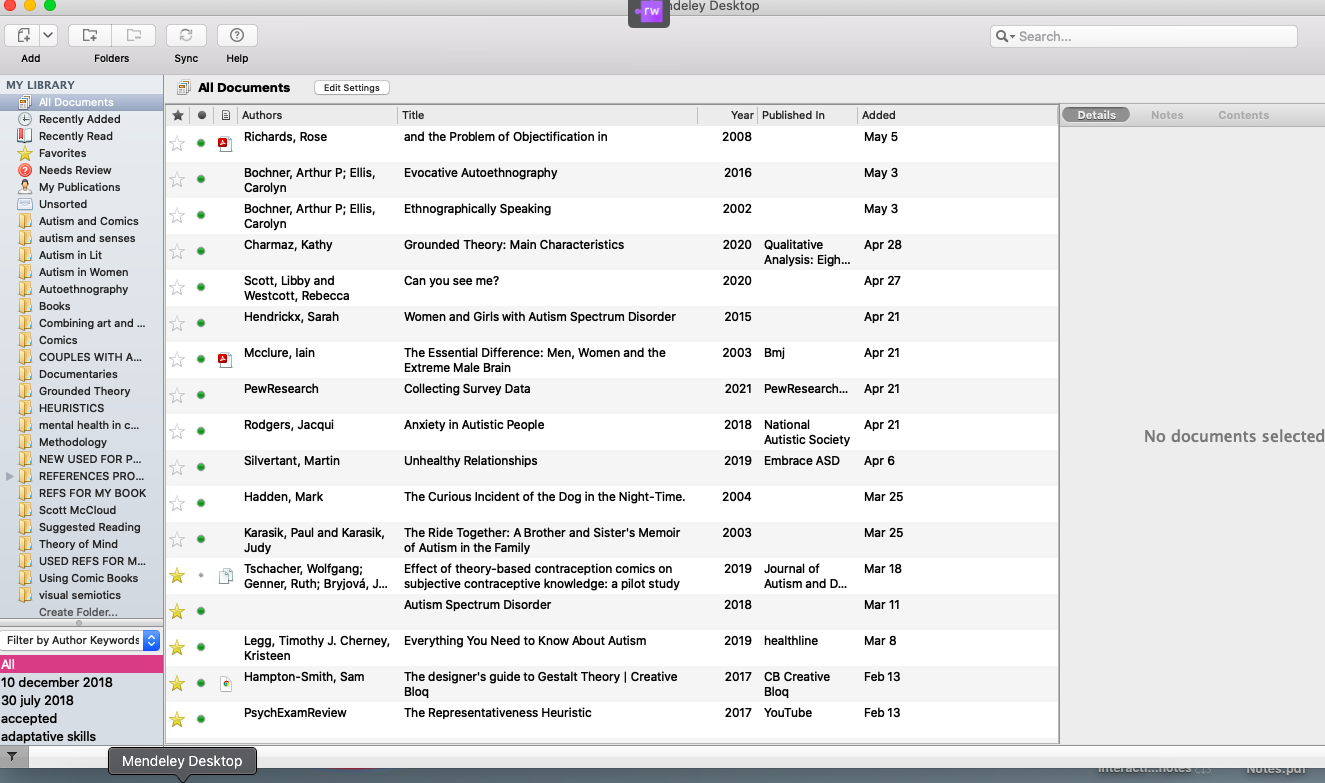Toggle read status dot for Silvertant, Martin
Screen dimensions: 1325x783
[x=201, y=467]
